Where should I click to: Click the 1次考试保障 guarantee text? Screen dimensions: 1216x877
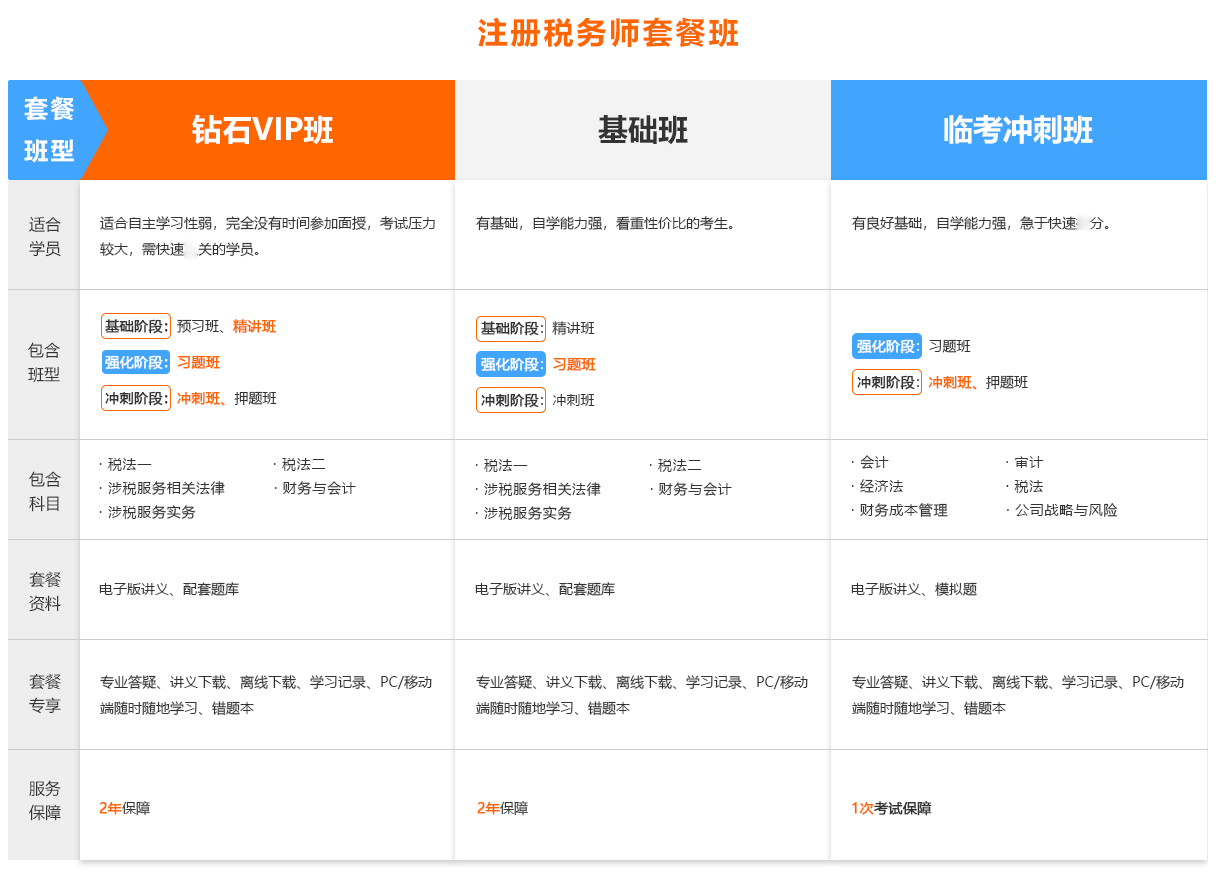pos(891,808)
